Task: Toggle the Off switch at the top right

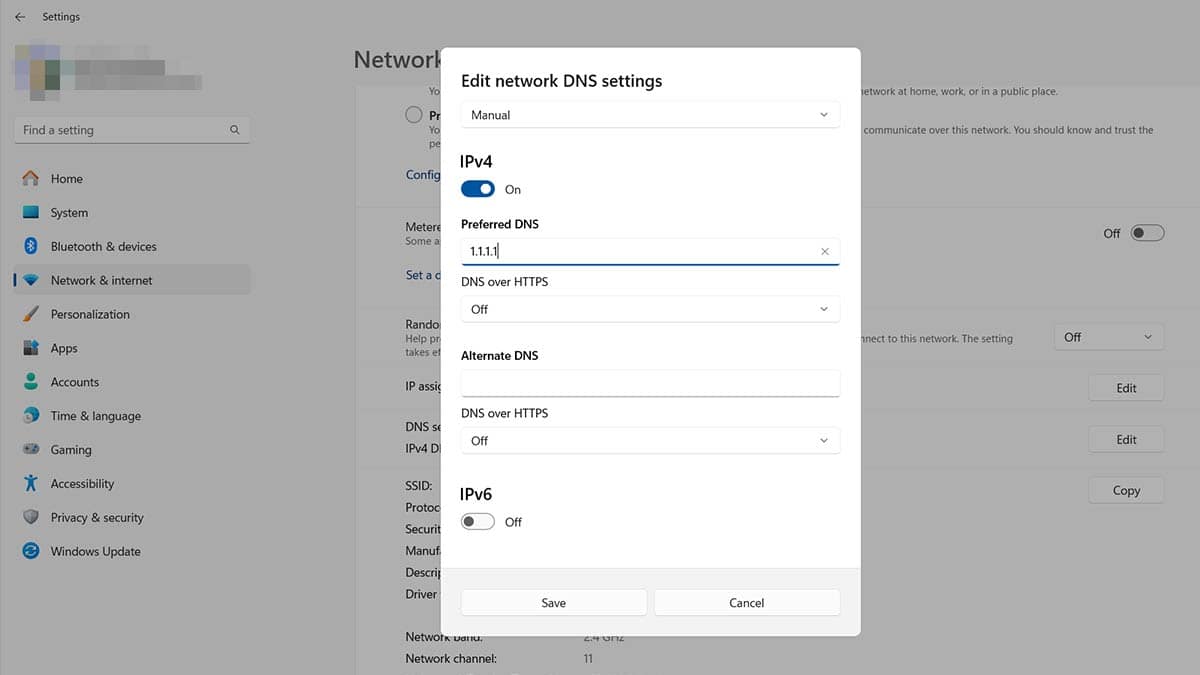Action: (1146, 232)
